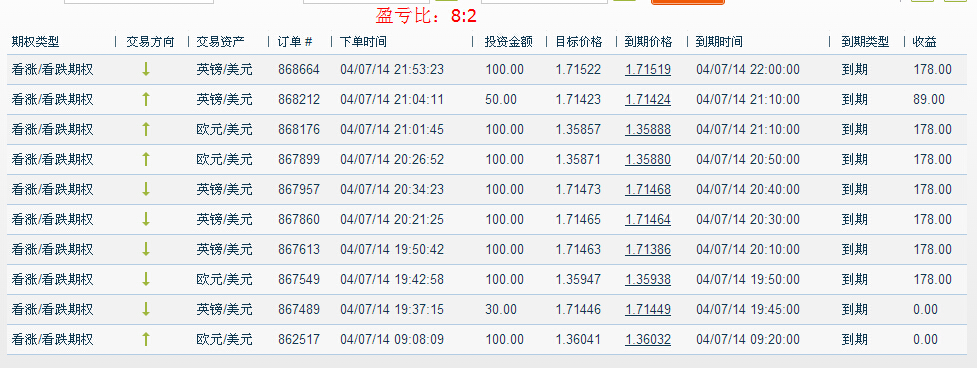The height and width of the screenshot is (368, 977).
Task: Open expiry price link 1.71464
Action: (x=648, y=219)
